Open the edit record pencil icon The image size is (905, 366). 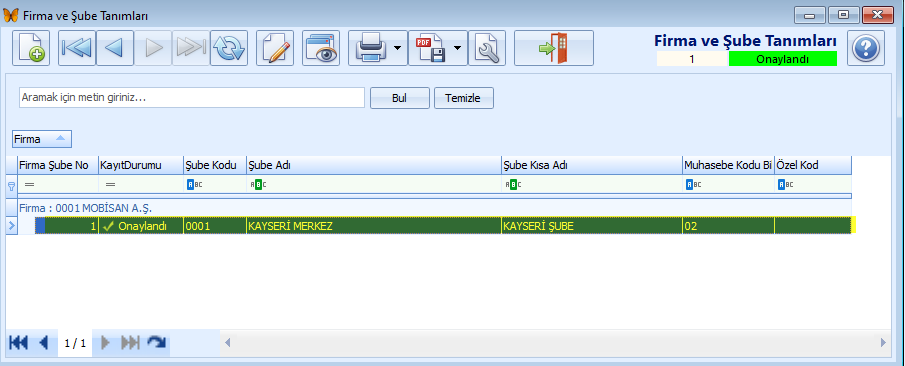point(275,48)
